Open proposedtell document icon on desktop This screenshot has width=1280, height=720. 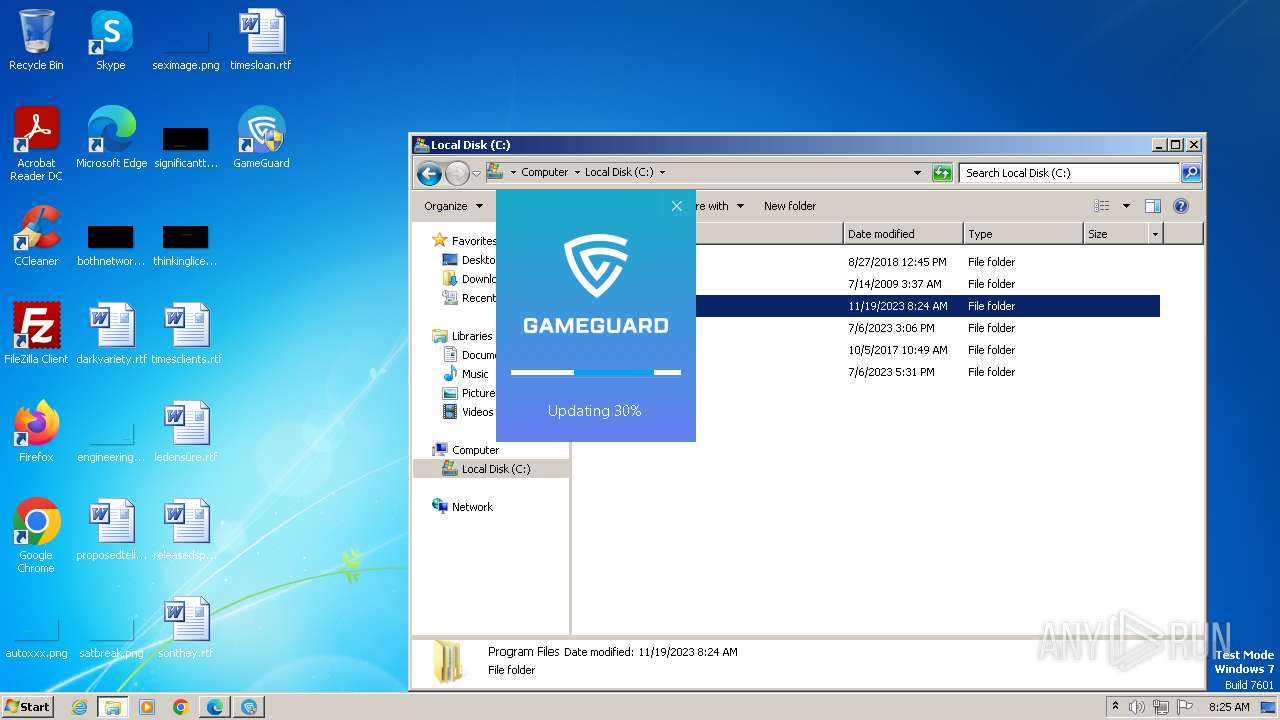pyautogui.click(x=111, y=530)
